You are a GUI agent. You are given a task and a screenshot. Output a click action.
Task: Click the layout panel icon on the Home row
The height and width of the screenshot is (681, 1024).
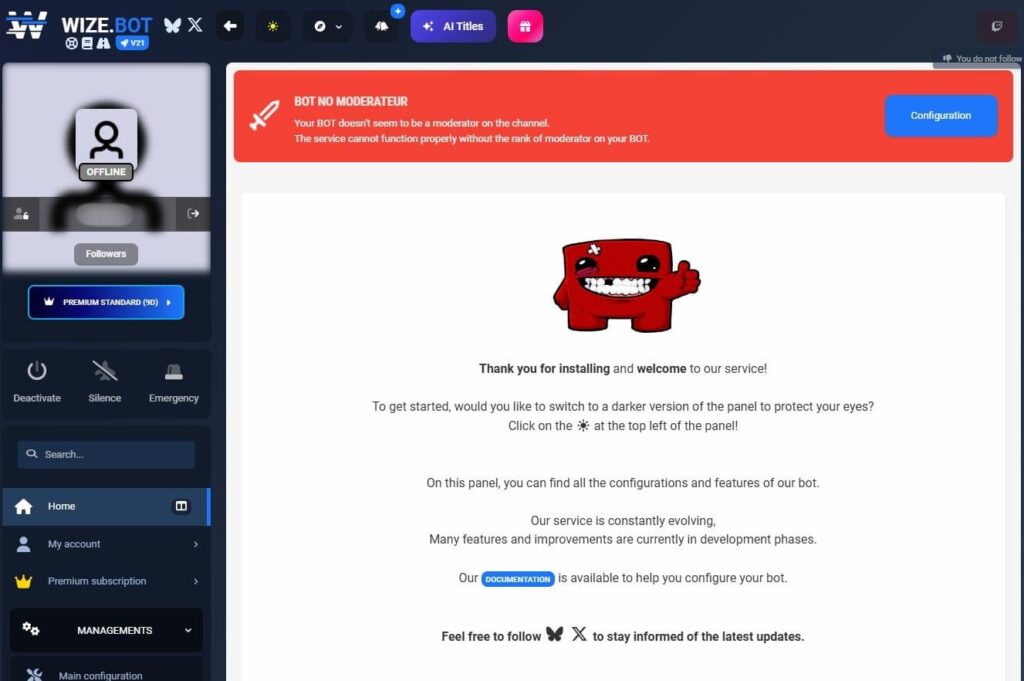(x=181, y=506)
